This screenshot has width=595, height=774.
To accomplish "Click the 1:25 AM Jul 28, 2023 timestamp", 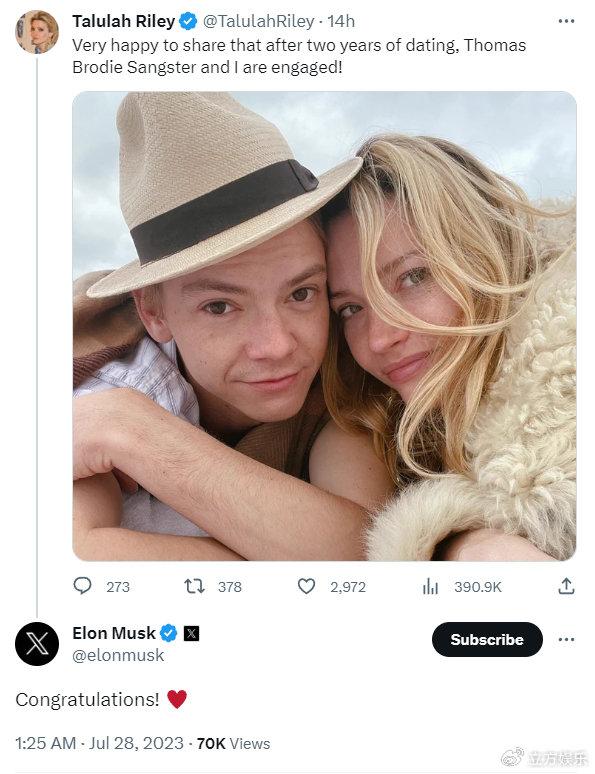I will pyautogui.click(x=99, y=743).
